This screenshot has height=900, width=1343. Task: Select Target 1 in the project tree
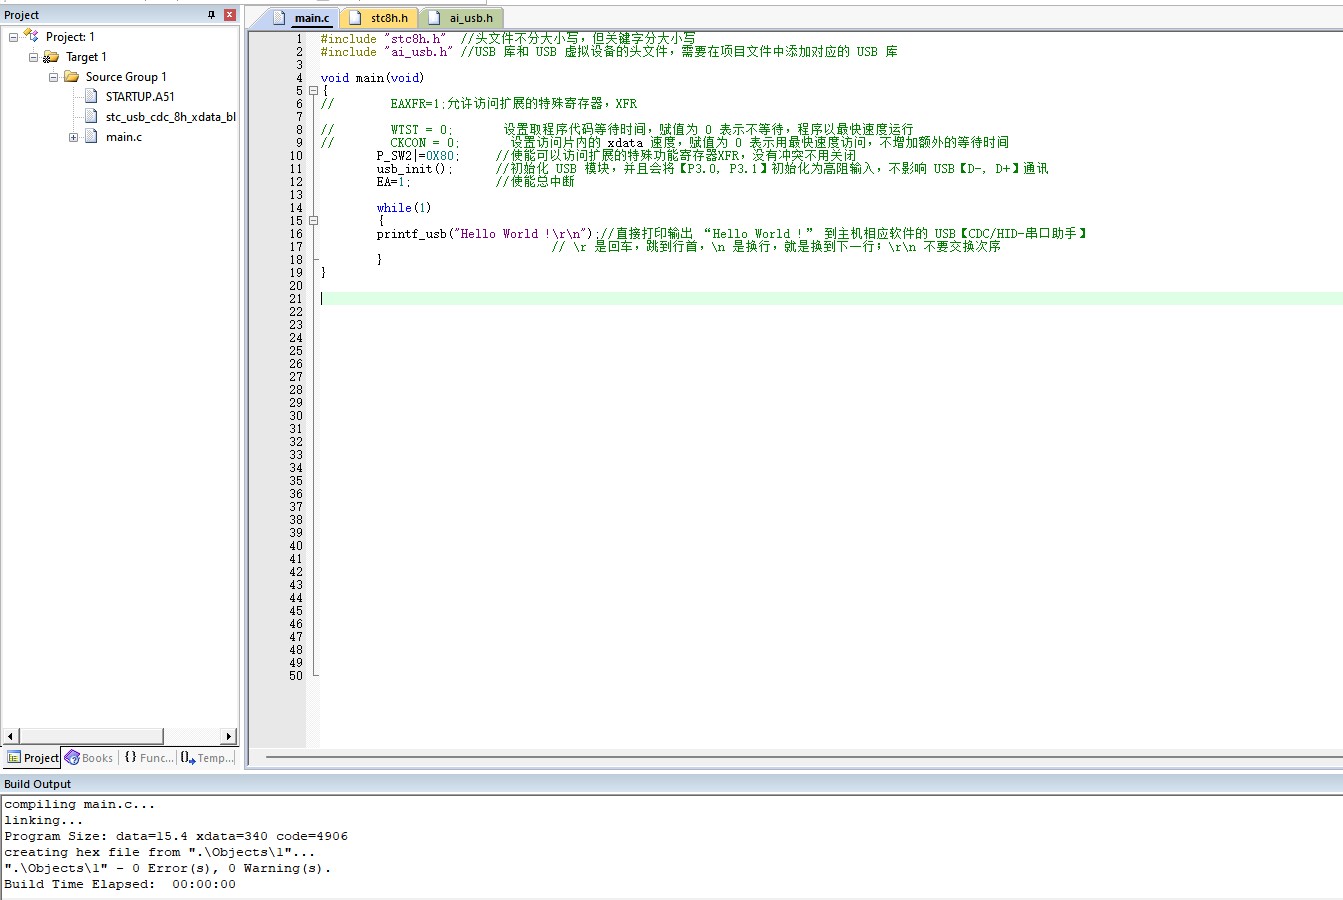point(86,57)
